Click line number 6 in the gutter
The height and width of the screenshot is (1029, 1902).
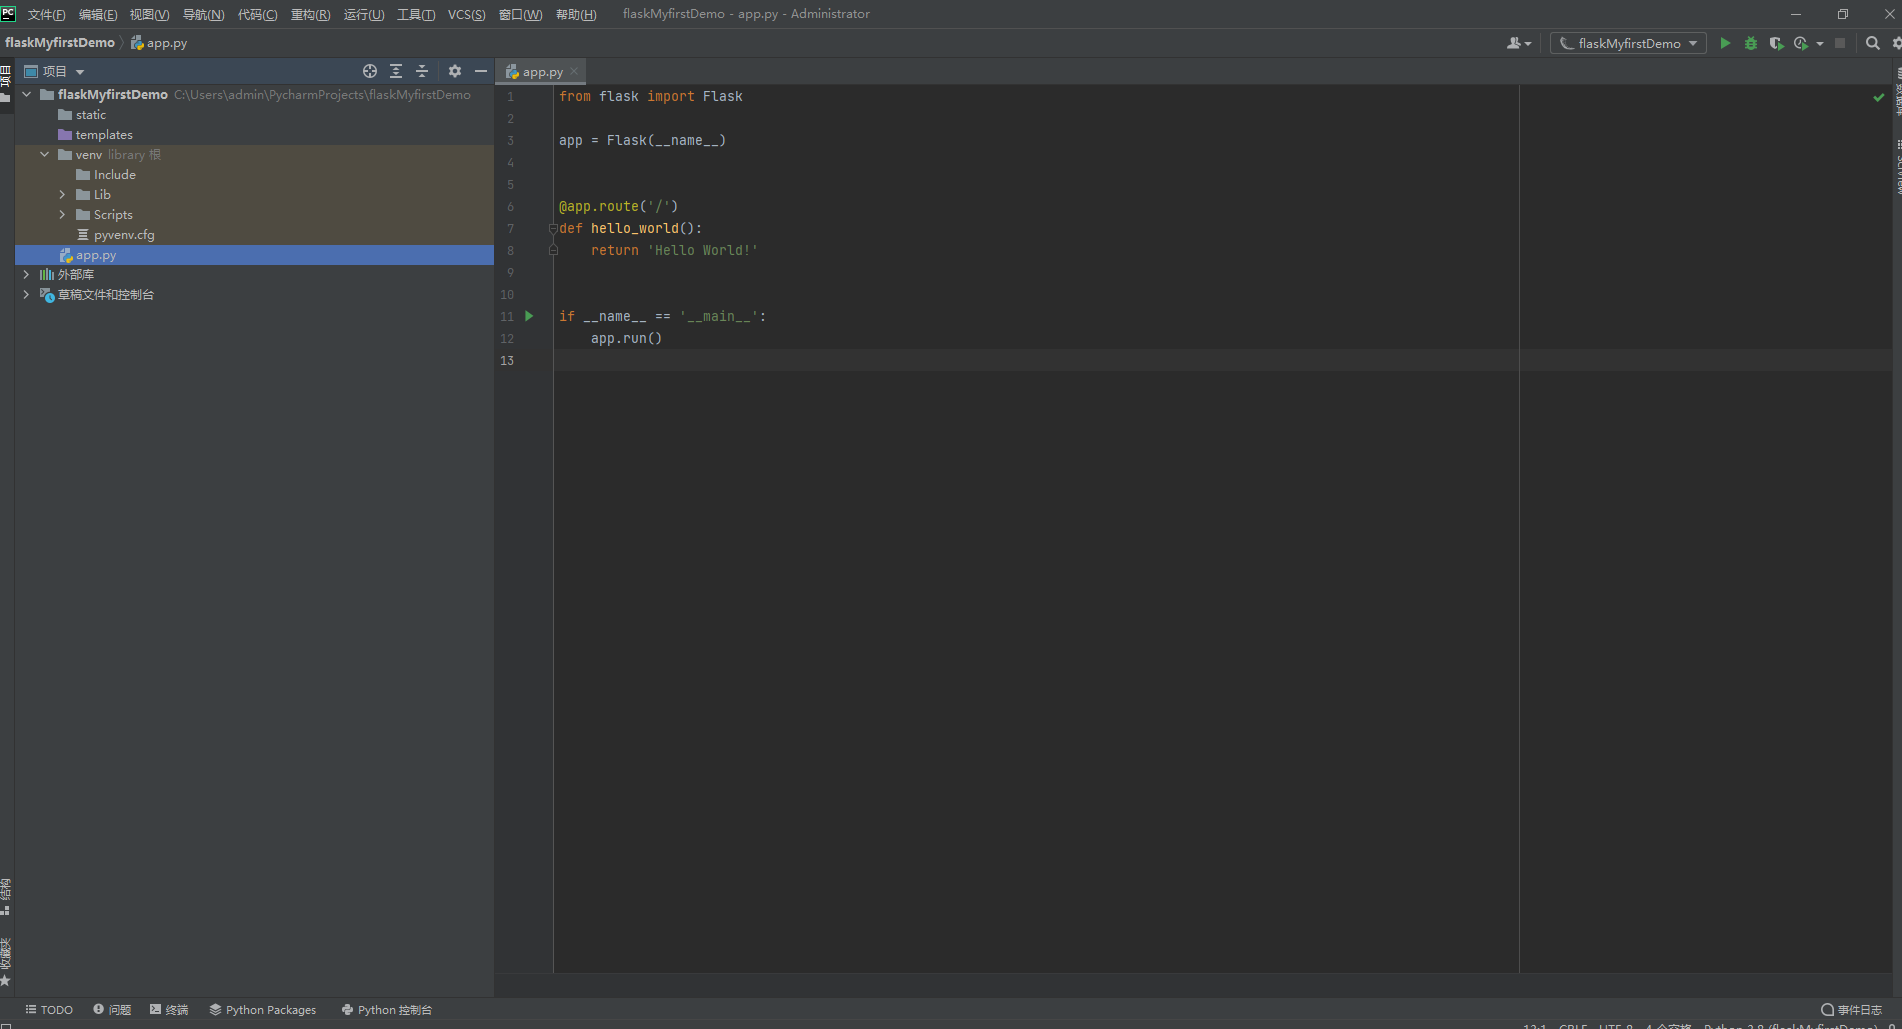pos(510,206)
